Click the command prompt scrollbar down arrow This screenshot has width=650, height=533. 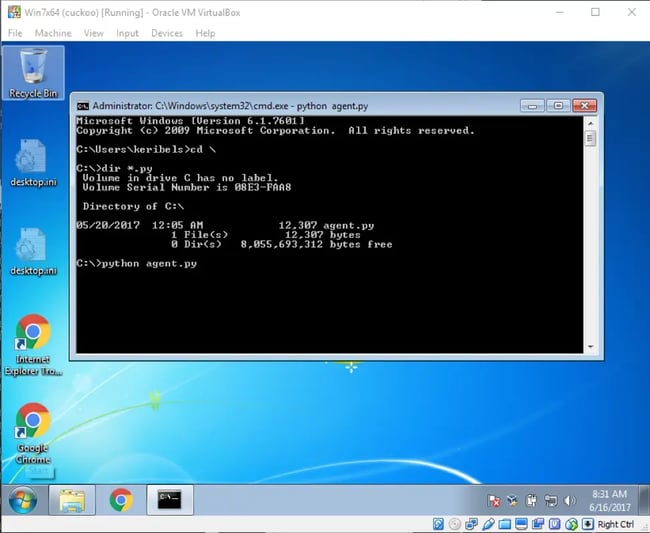point(591,346)
